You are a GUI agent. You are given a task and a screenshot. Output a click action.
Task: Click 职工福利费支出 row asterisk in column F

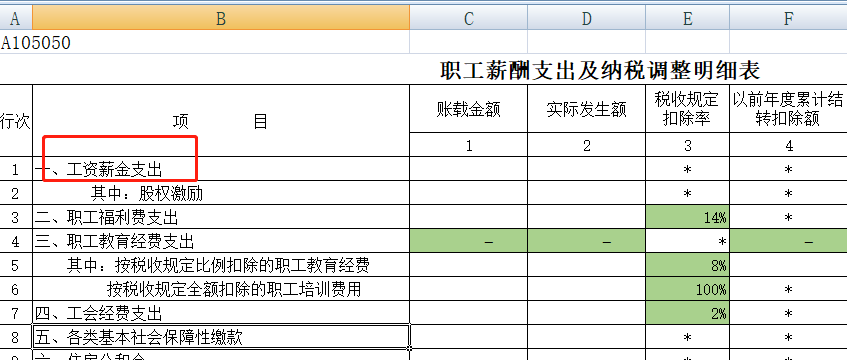point(788,217)
